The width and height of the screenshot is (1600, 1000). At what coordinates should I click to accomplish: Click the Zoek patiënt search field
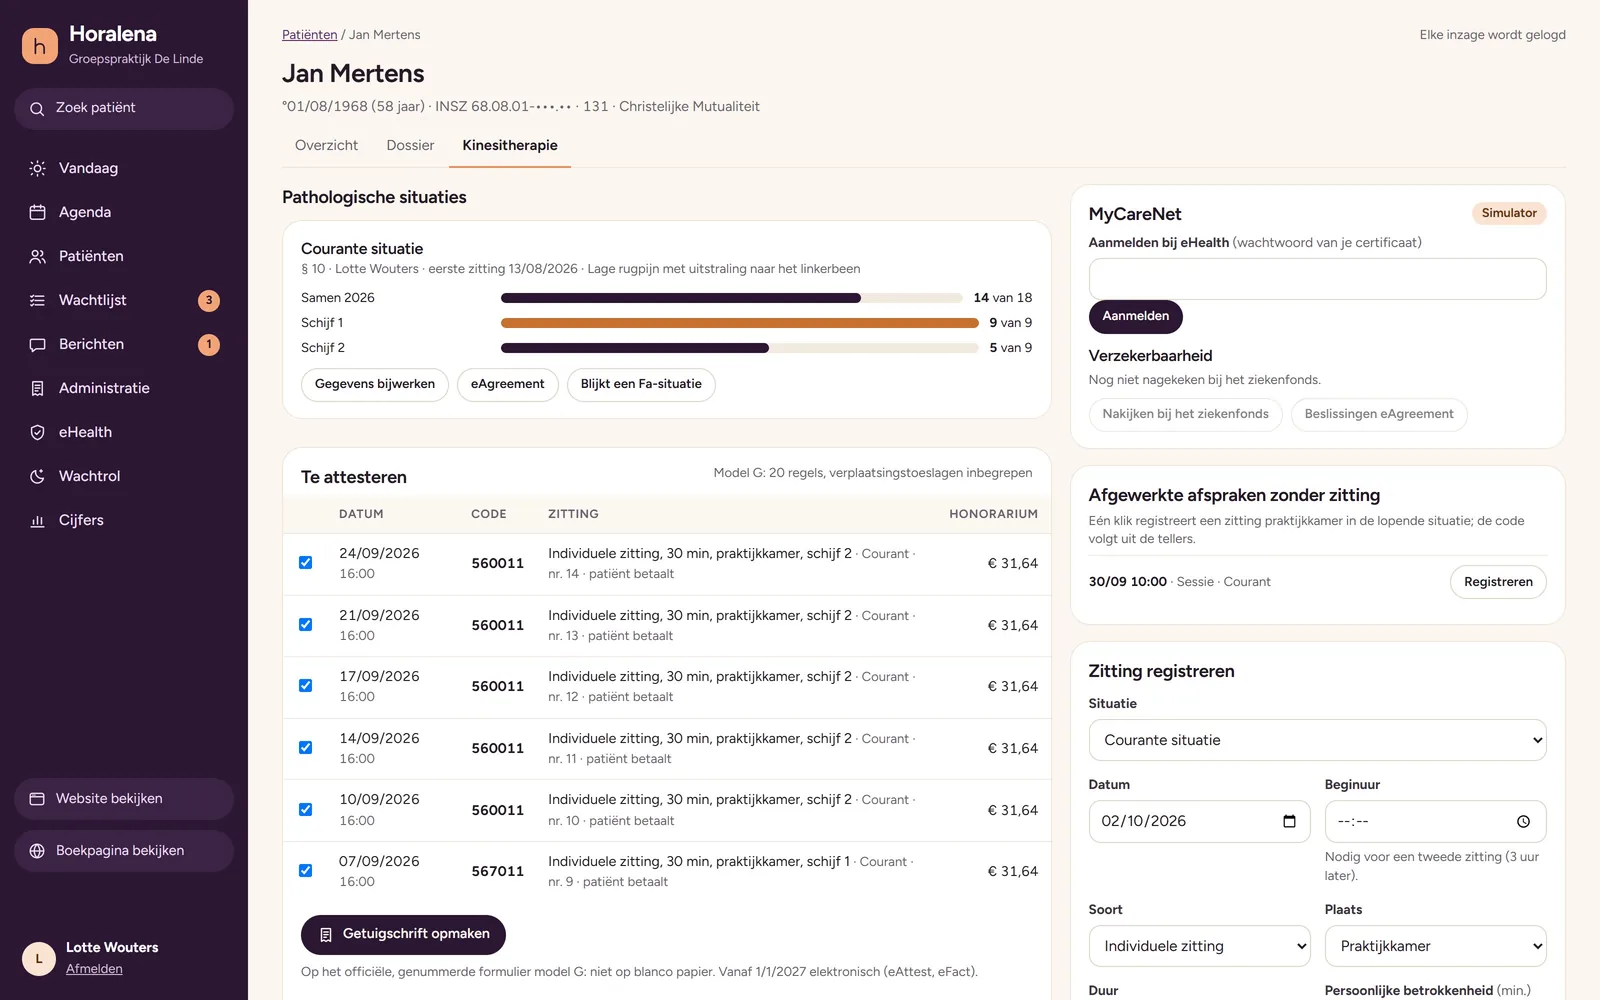tap(124, 109)
